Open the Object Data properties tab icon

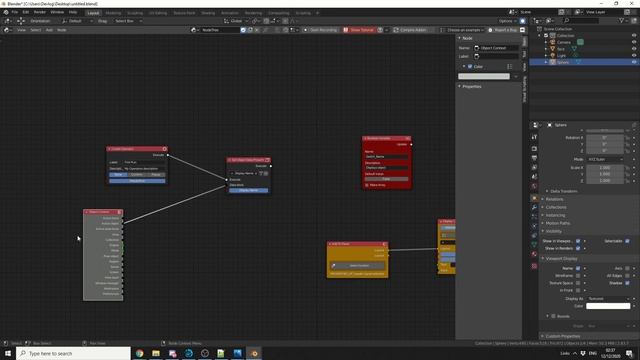click(534, 244)
